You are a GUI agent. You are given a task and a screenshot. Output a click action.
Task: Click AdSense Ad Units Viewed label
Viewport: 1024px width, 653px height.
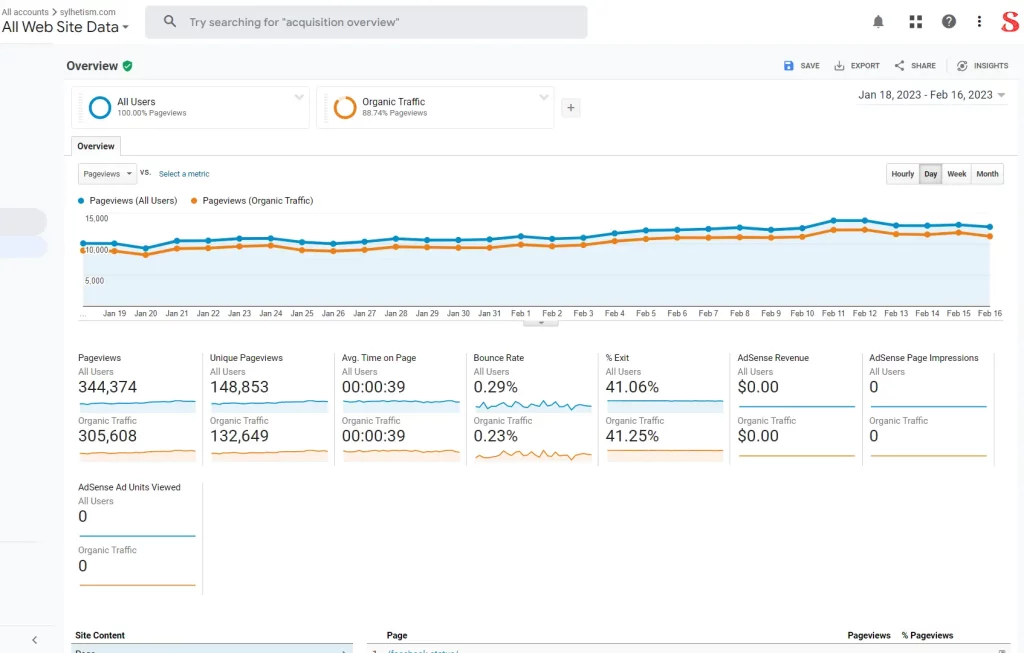[x=129, y=487]
